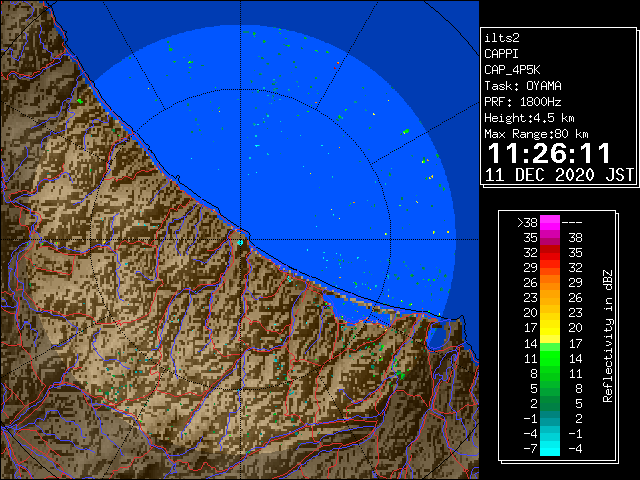
Task: Pick the orange 26–29 dBZ color band
Action: point(550,283)
